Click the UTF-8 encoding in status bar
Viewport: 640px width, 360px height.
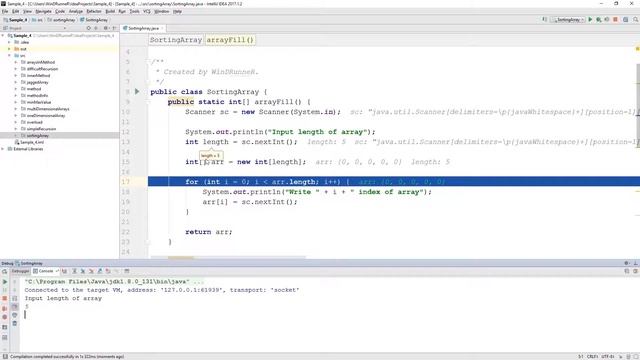coord(607,357)
